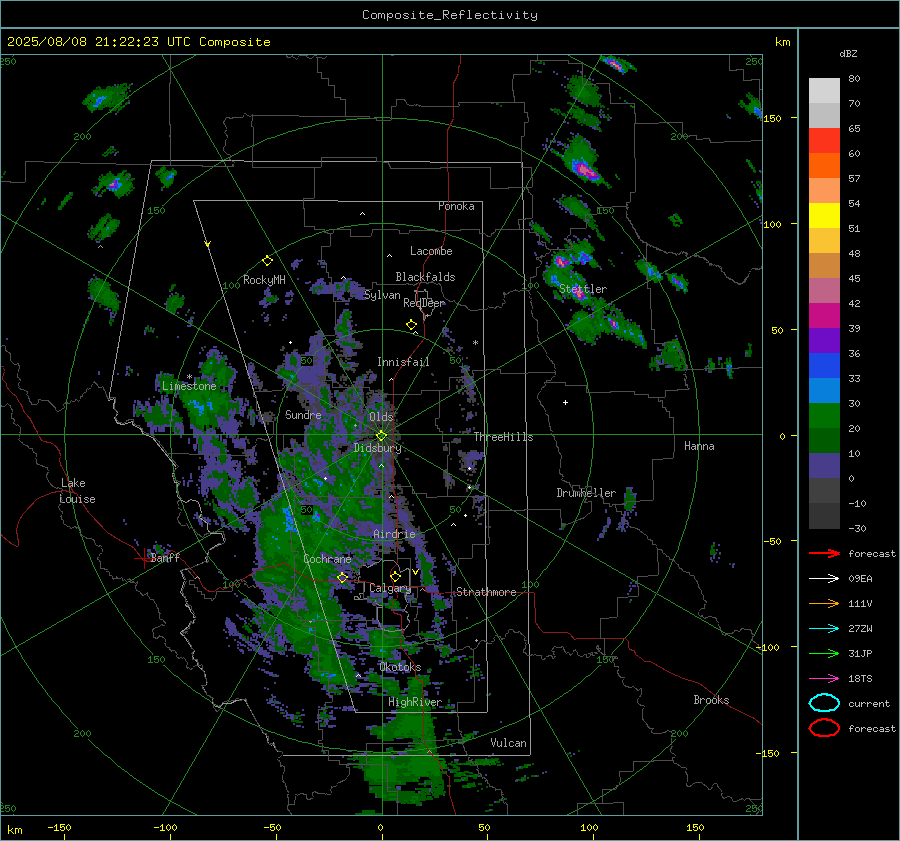
Task: Click the cyan current ellipse icon
Action: [824, 703]
